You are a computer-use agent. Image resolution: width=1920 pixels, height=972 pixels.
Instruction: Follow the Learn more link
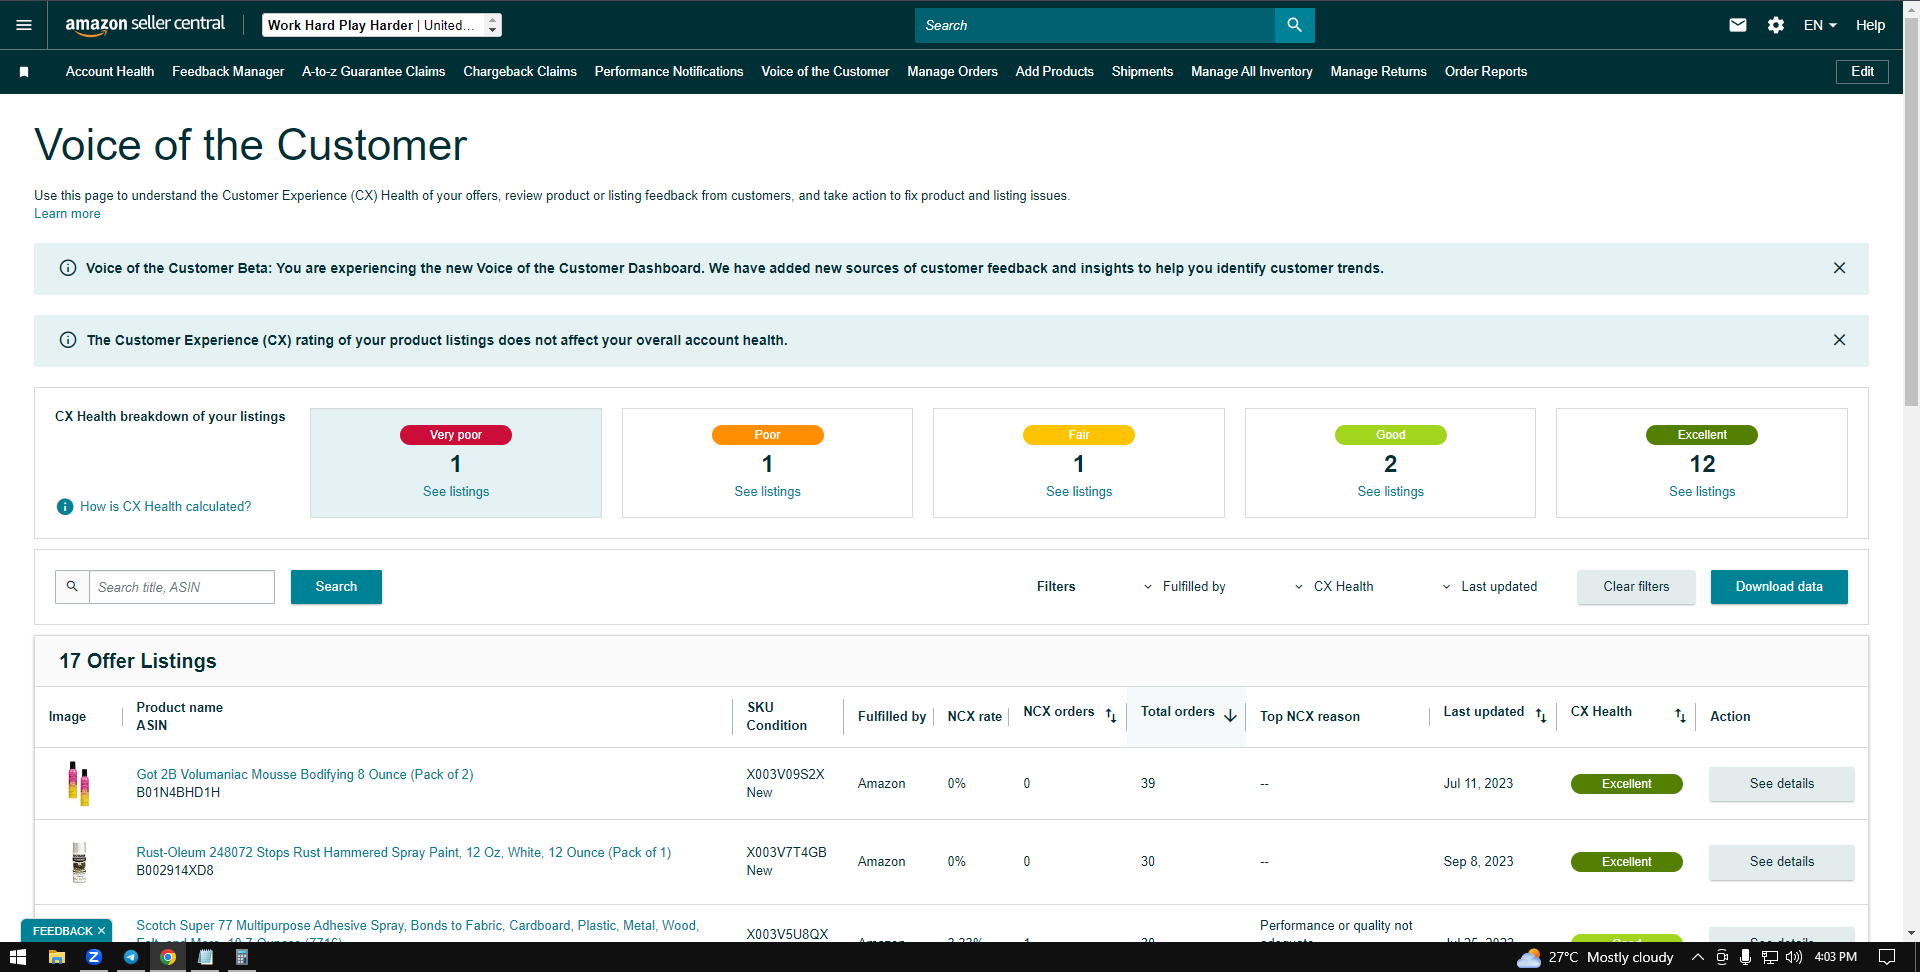[67, 214]
